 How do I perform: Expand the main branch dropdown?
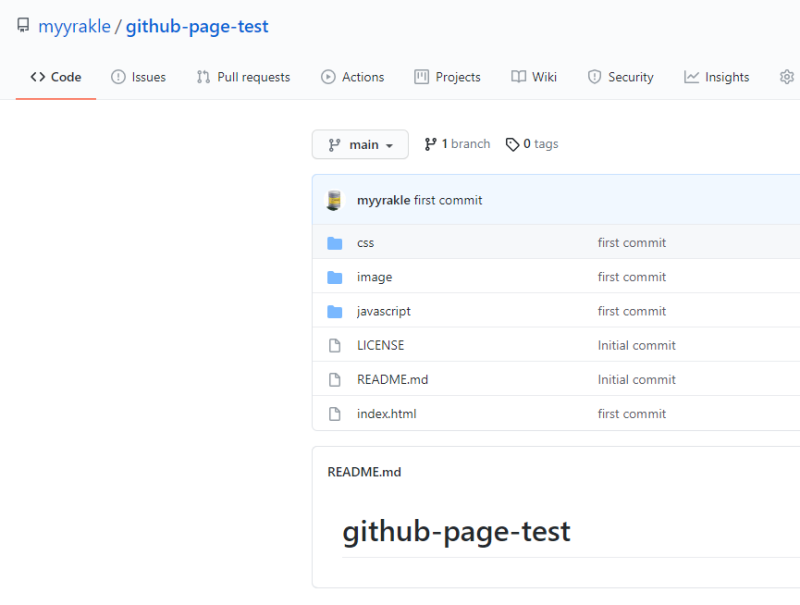pyautogui.click(x=360, y=144)
